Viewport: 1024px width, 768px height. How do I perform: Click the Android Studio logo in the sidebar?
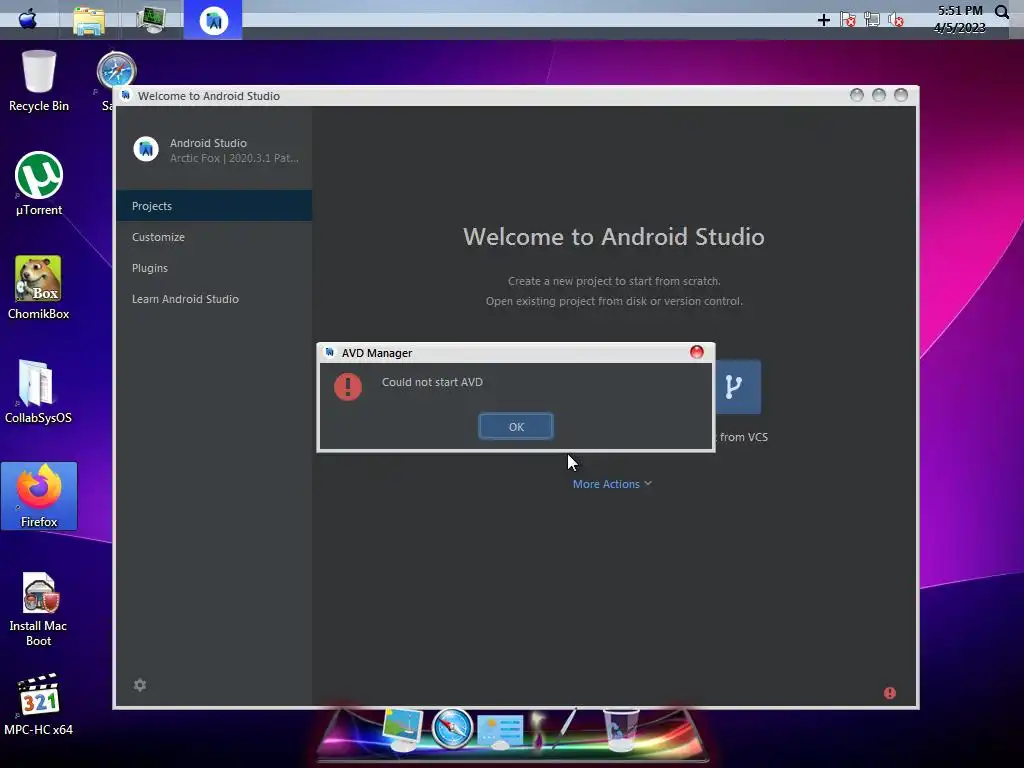point(146,150)
